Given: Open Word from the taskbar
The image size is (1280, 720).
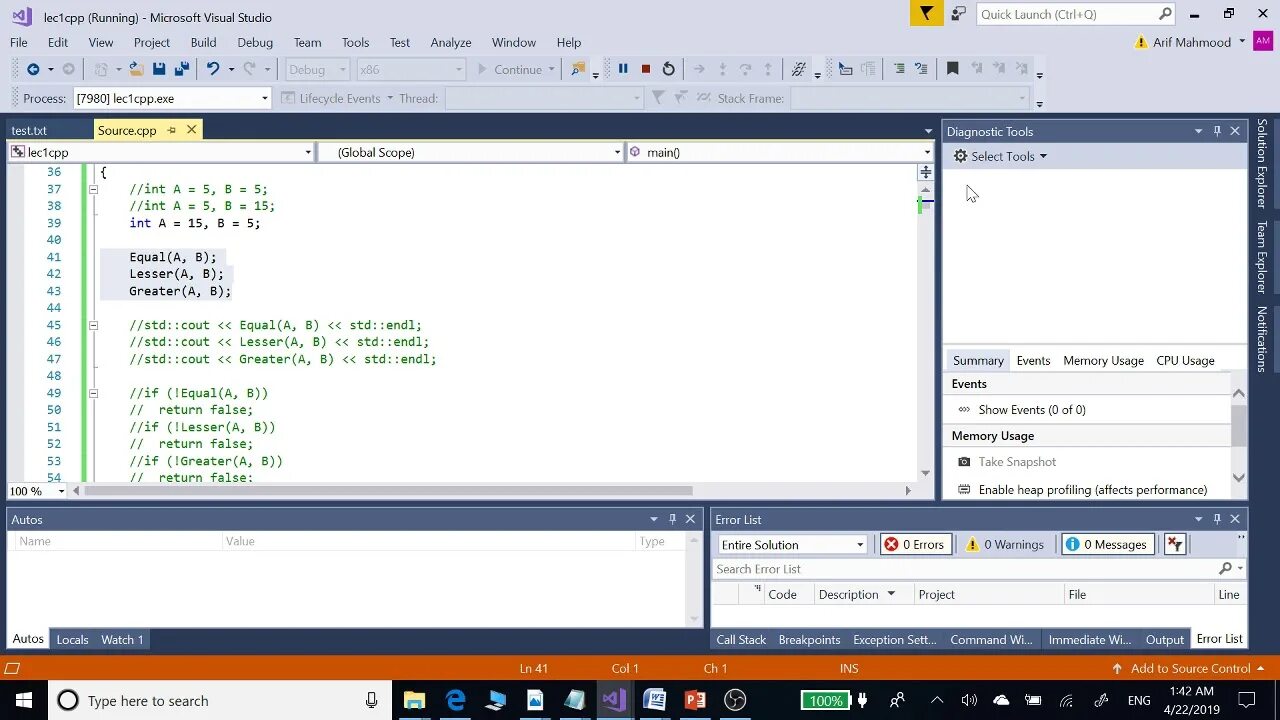Looking at the screenshot, I should tap(655, 700).
